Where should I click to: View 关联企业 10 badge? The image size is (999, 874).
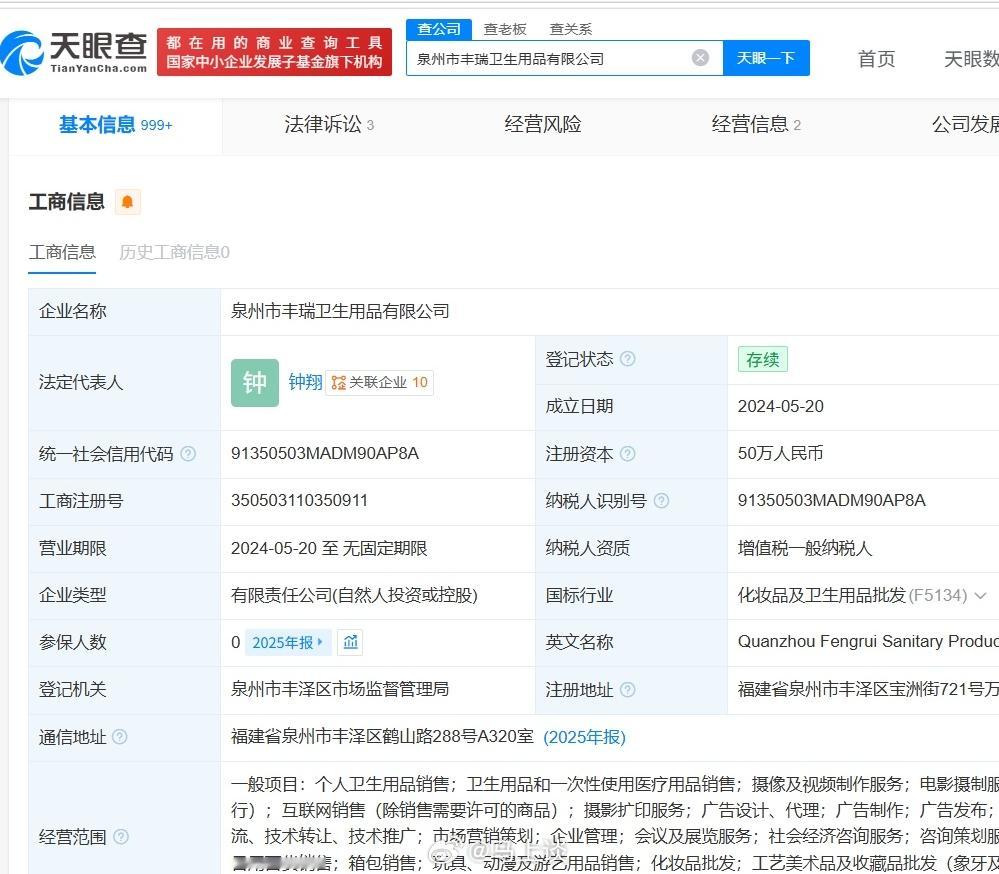380,382
